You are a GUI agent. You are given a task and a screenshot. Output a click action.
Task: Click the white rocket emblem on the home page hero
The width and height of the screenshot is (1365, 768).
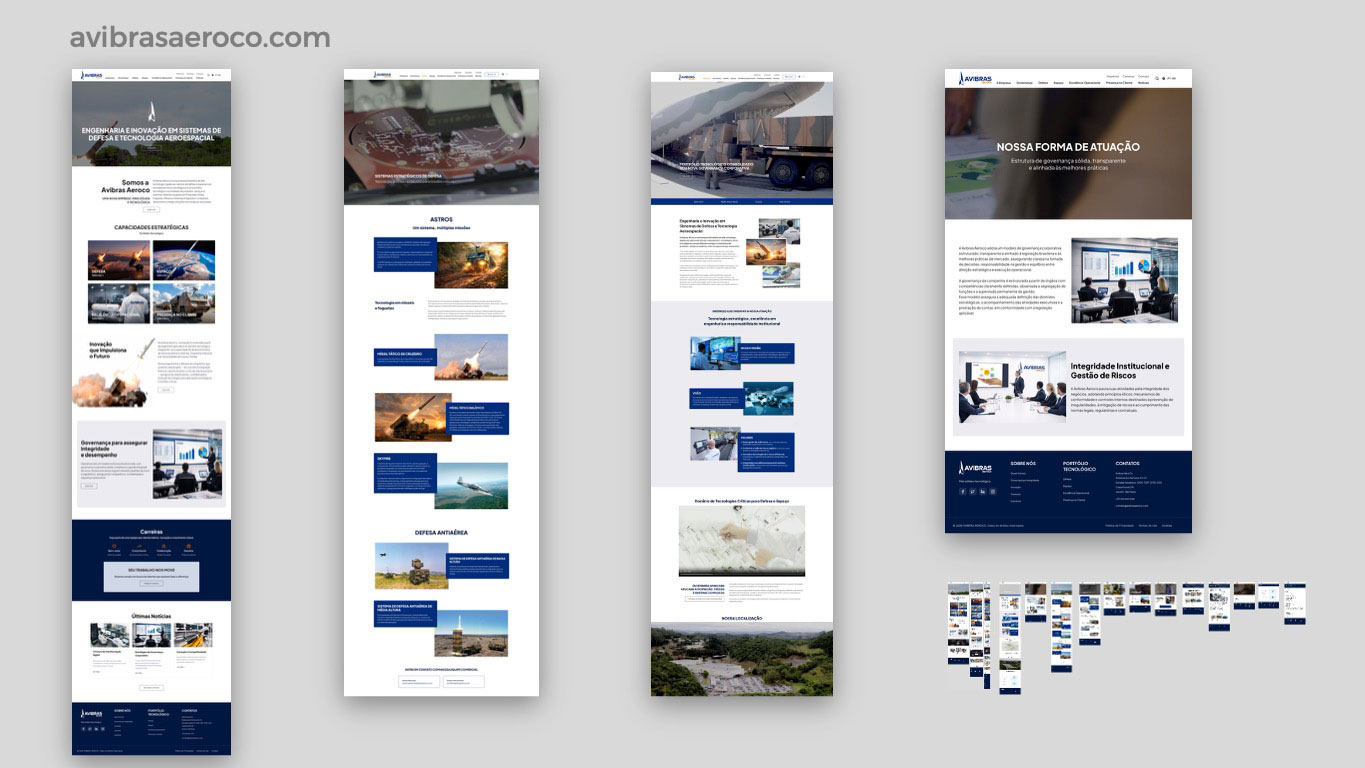[x=152, y=111]
